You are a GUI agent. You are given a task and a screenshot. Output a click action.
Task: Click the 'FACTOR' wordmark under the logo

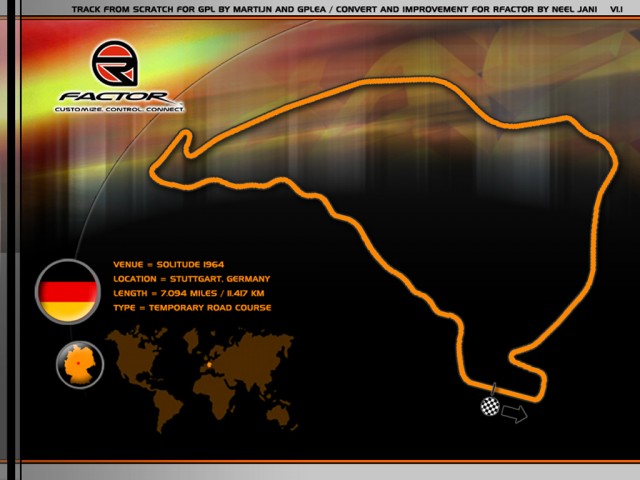(115, 97)
